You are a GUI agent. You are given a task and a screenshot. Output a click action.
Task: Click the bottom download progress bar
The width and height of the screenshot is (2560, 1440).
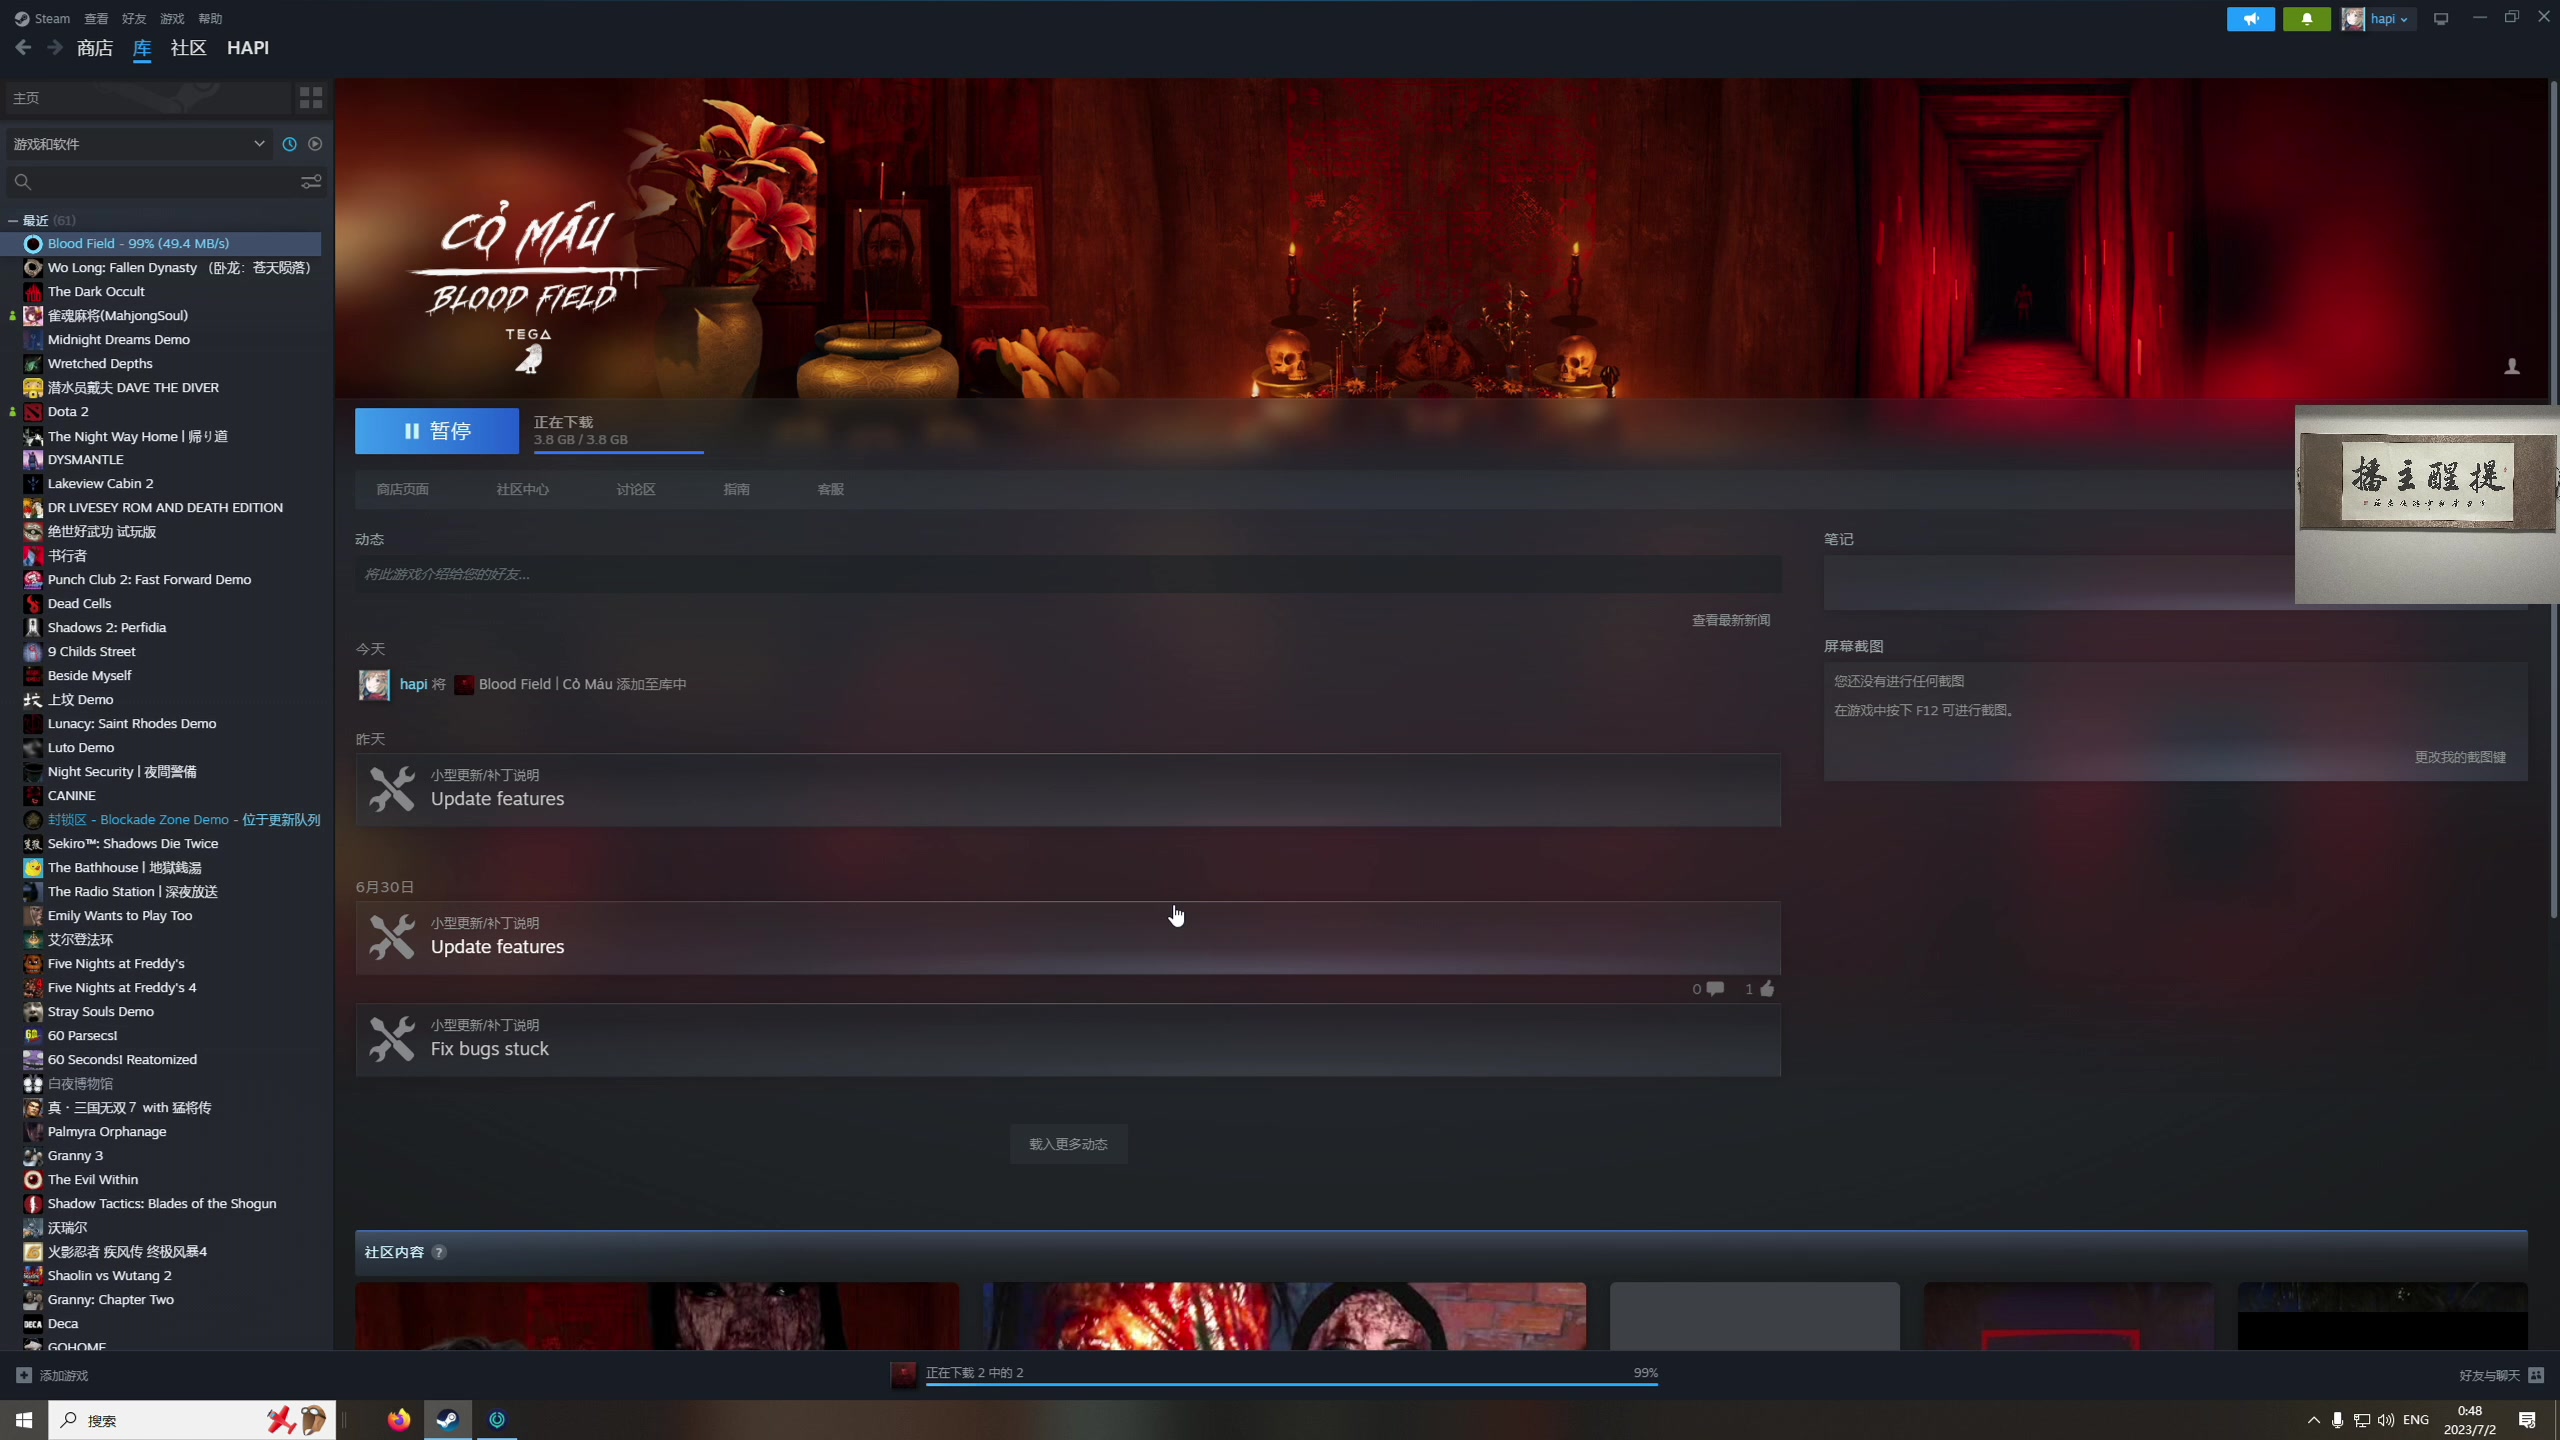coord(1290,1383)
